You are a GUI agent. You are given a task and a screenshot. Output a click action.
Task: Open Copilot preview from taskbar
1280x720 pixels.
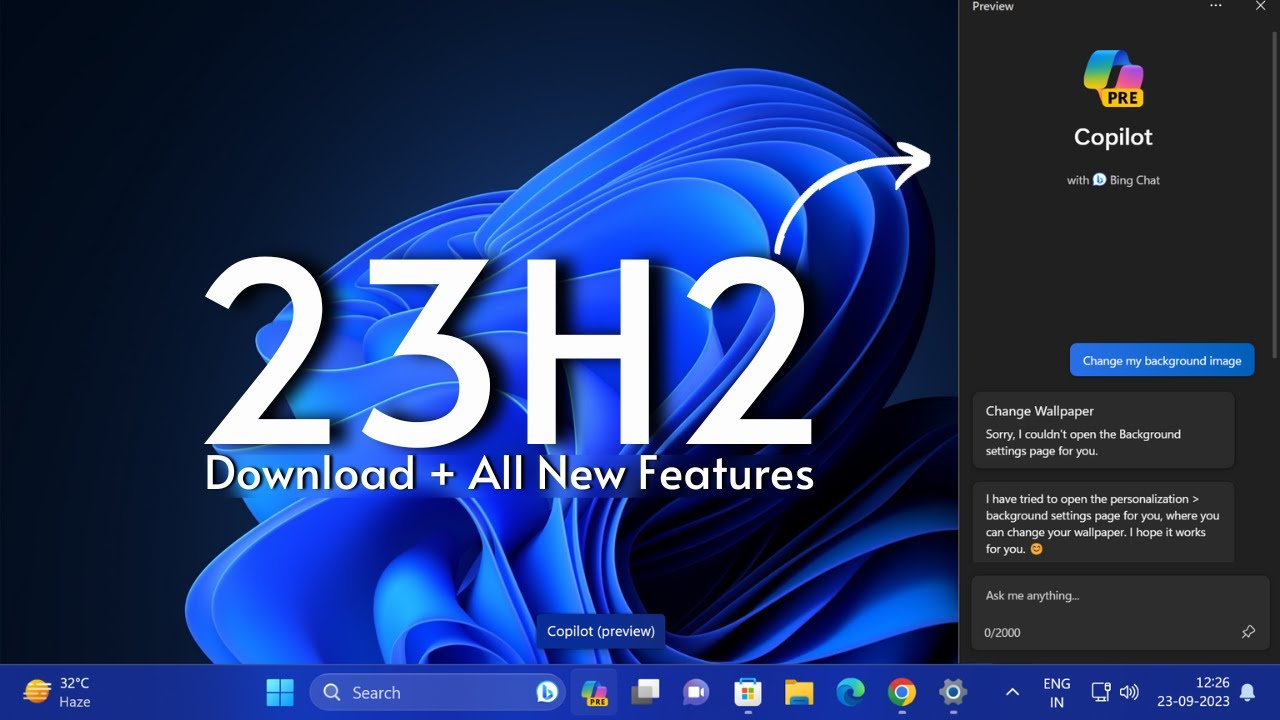tap(594, 692)
